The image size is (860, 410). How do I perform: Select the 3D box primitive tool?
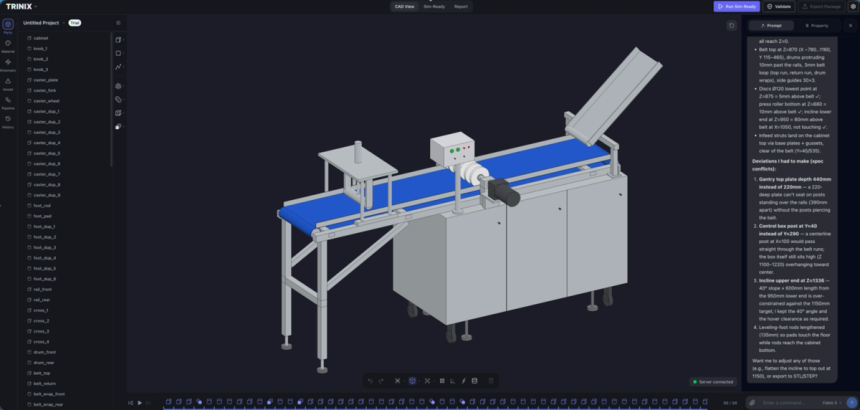(118, 40)
